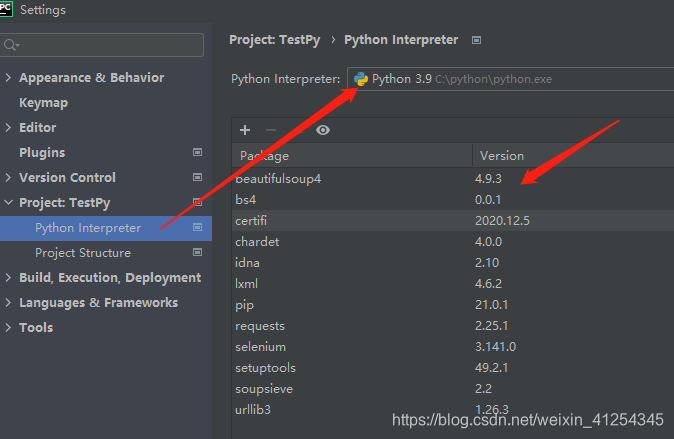Select the setuptools package row
Screen dimensions: 674x439
pos(453,368)
